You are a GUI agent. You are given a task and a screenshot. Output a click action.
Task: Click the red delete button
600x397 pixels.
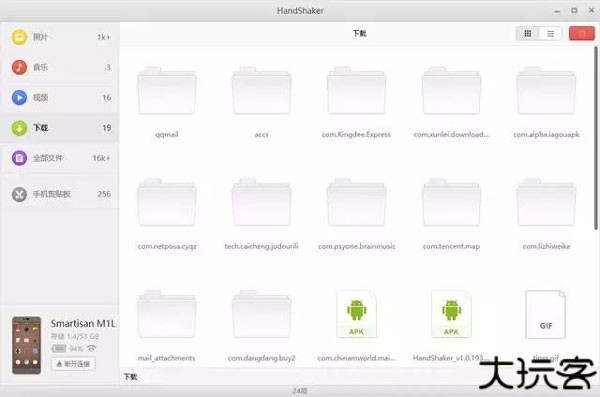[582, 34]
